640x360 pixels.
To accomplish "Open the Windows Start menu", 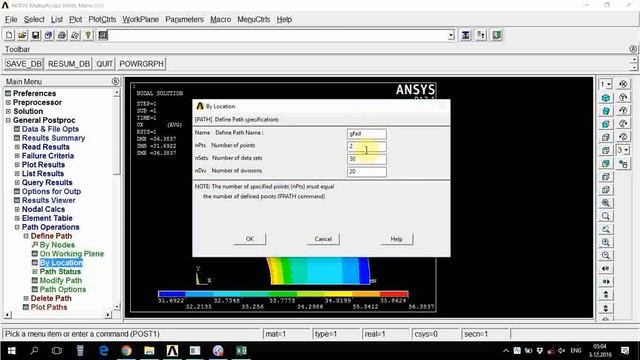I will [x=11, y=351].
